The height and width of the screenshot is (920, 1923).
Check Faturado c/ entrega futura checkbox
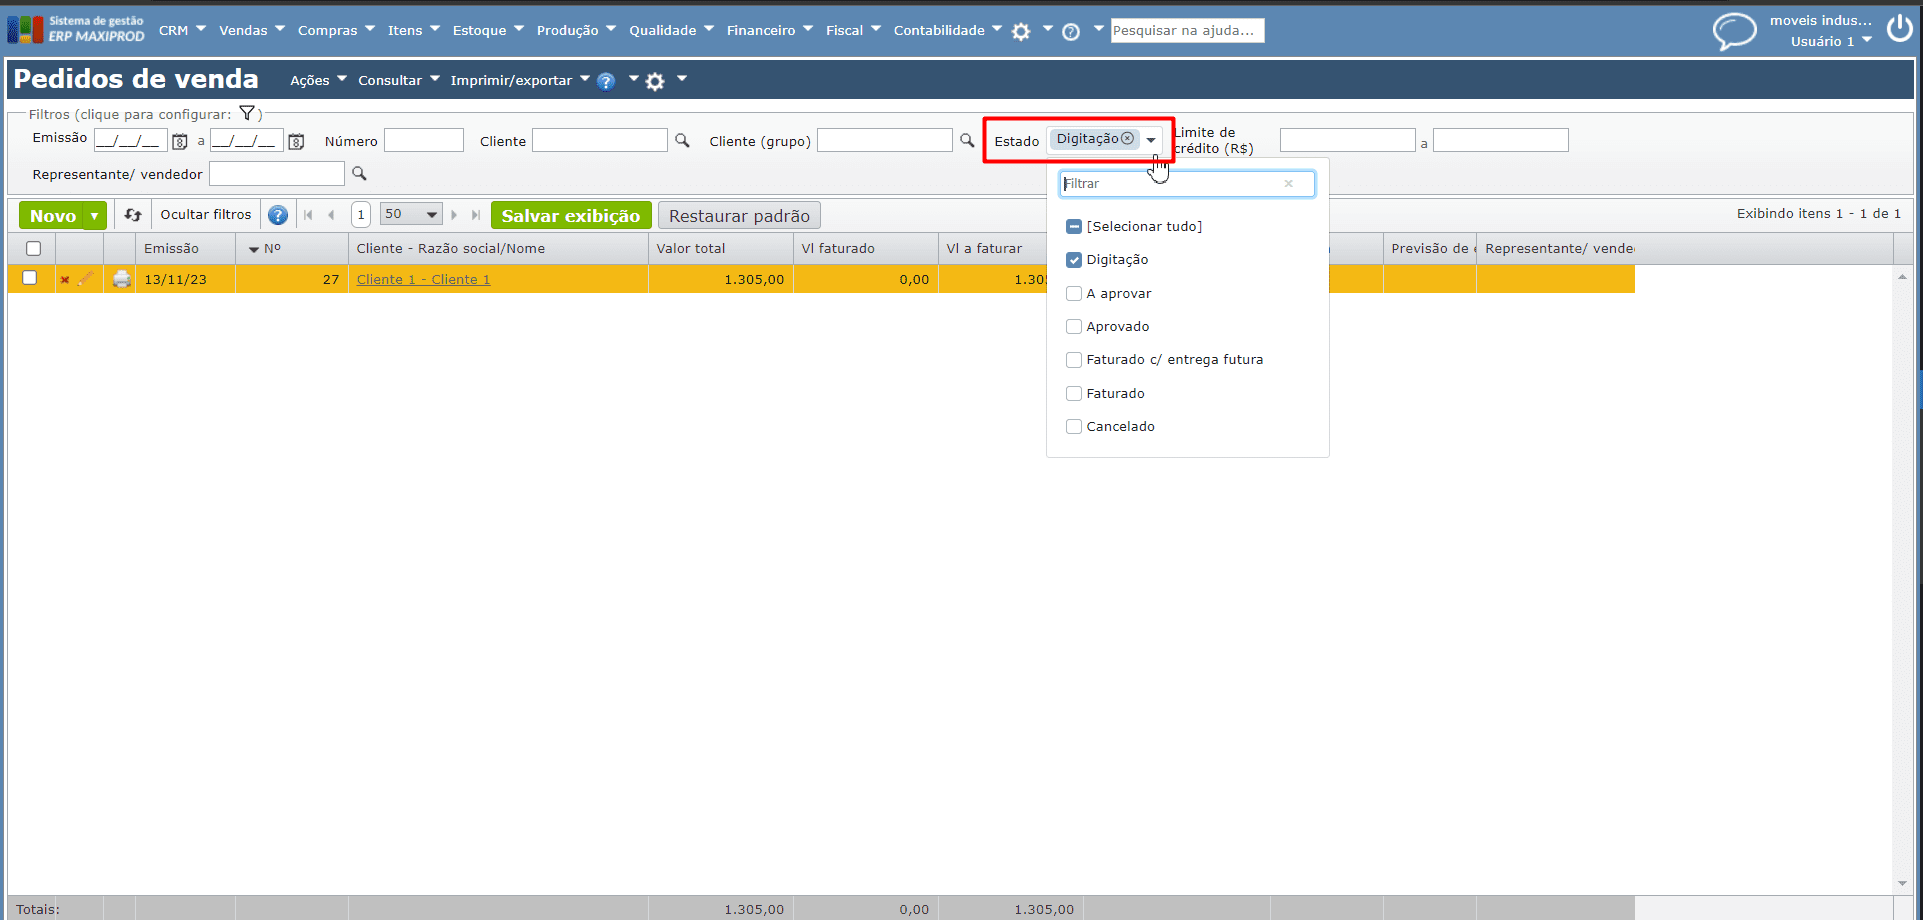click(x=1074, y=360)
